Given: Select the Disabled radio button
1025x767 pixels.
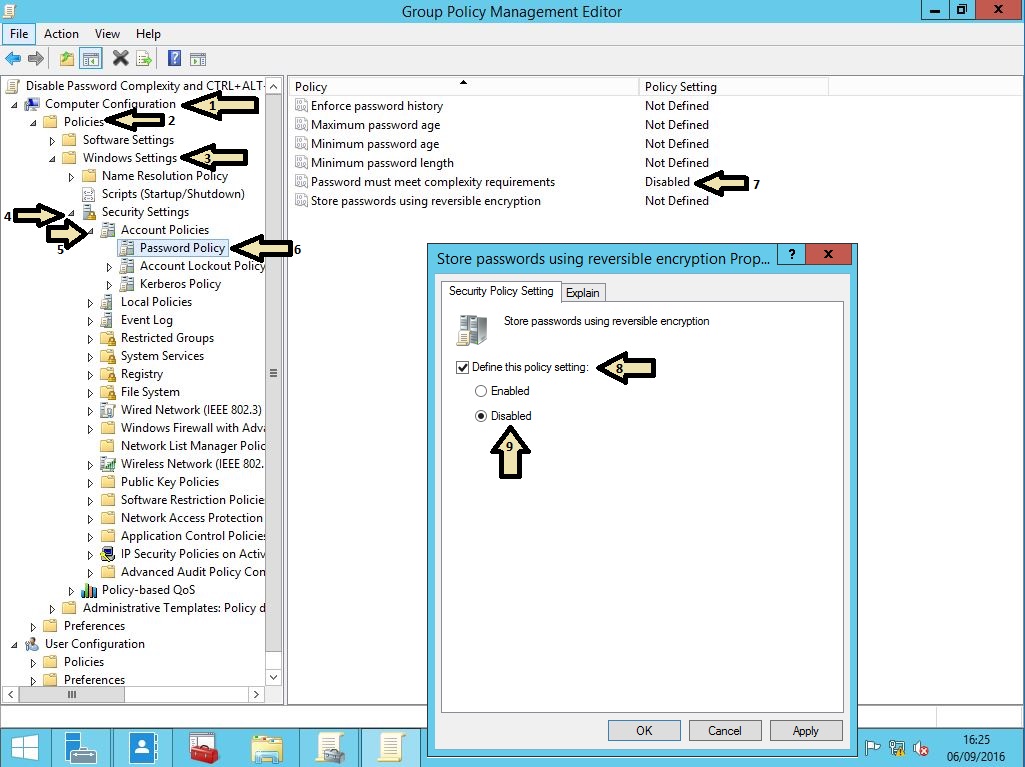Looking at the screenshot, I should [479, 416].
